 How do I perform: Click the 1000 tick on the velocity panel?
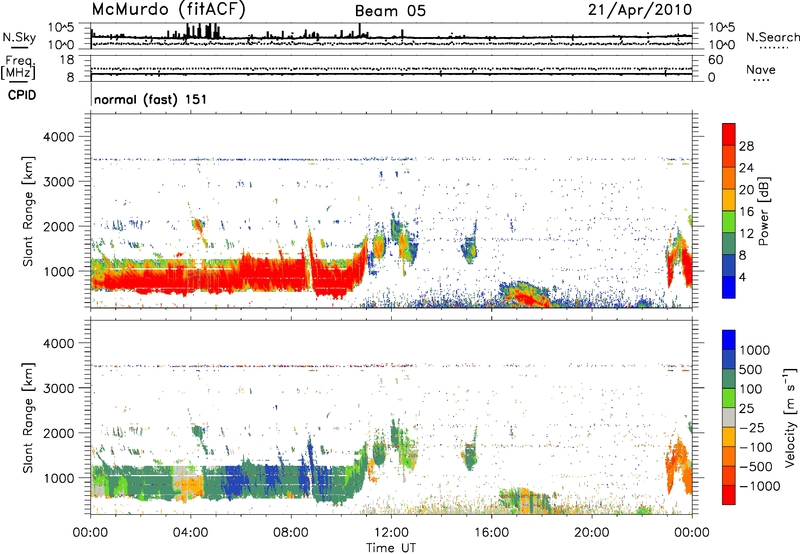click(59, 478)
